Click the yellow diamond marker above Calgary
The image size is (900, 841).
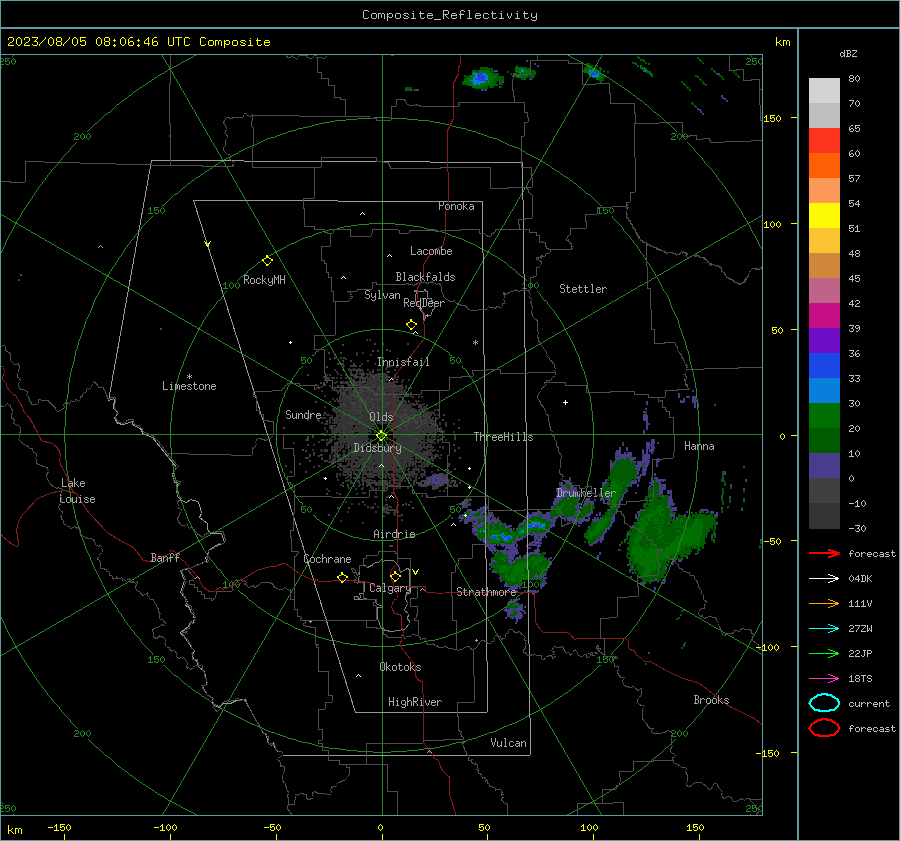click(395, 576)
